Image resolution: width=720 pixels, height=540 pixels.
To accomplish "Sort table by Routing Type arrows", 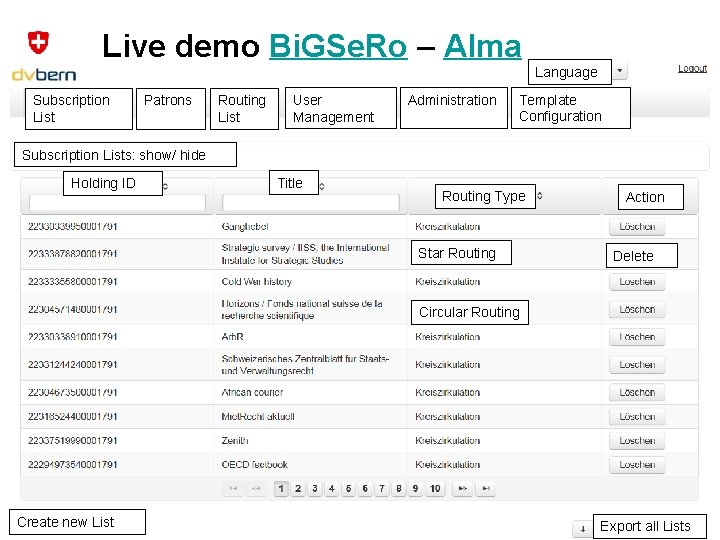I will click(540, 196).
